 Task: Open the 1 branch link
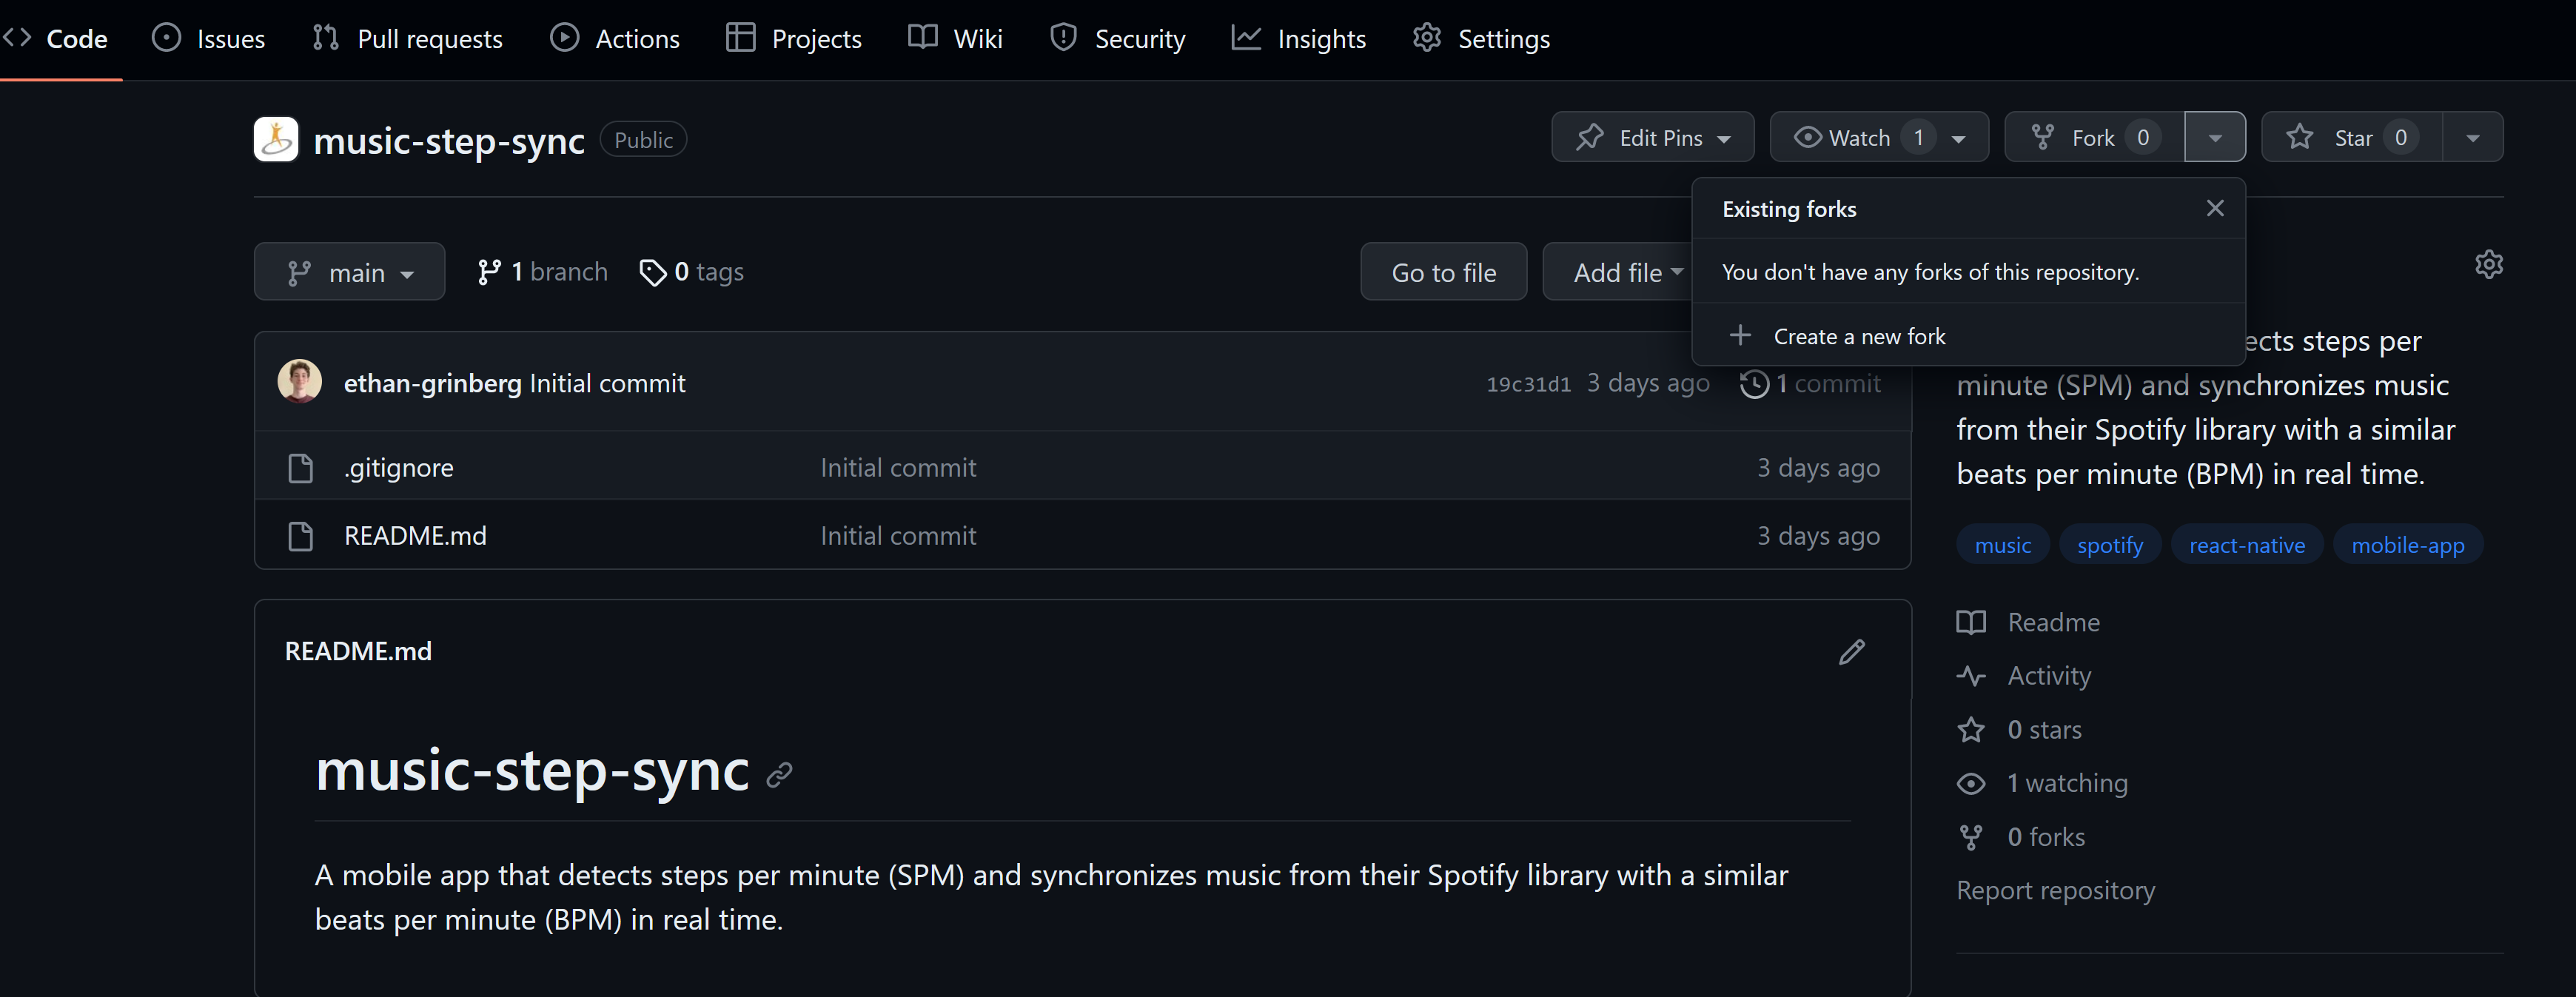543,272
